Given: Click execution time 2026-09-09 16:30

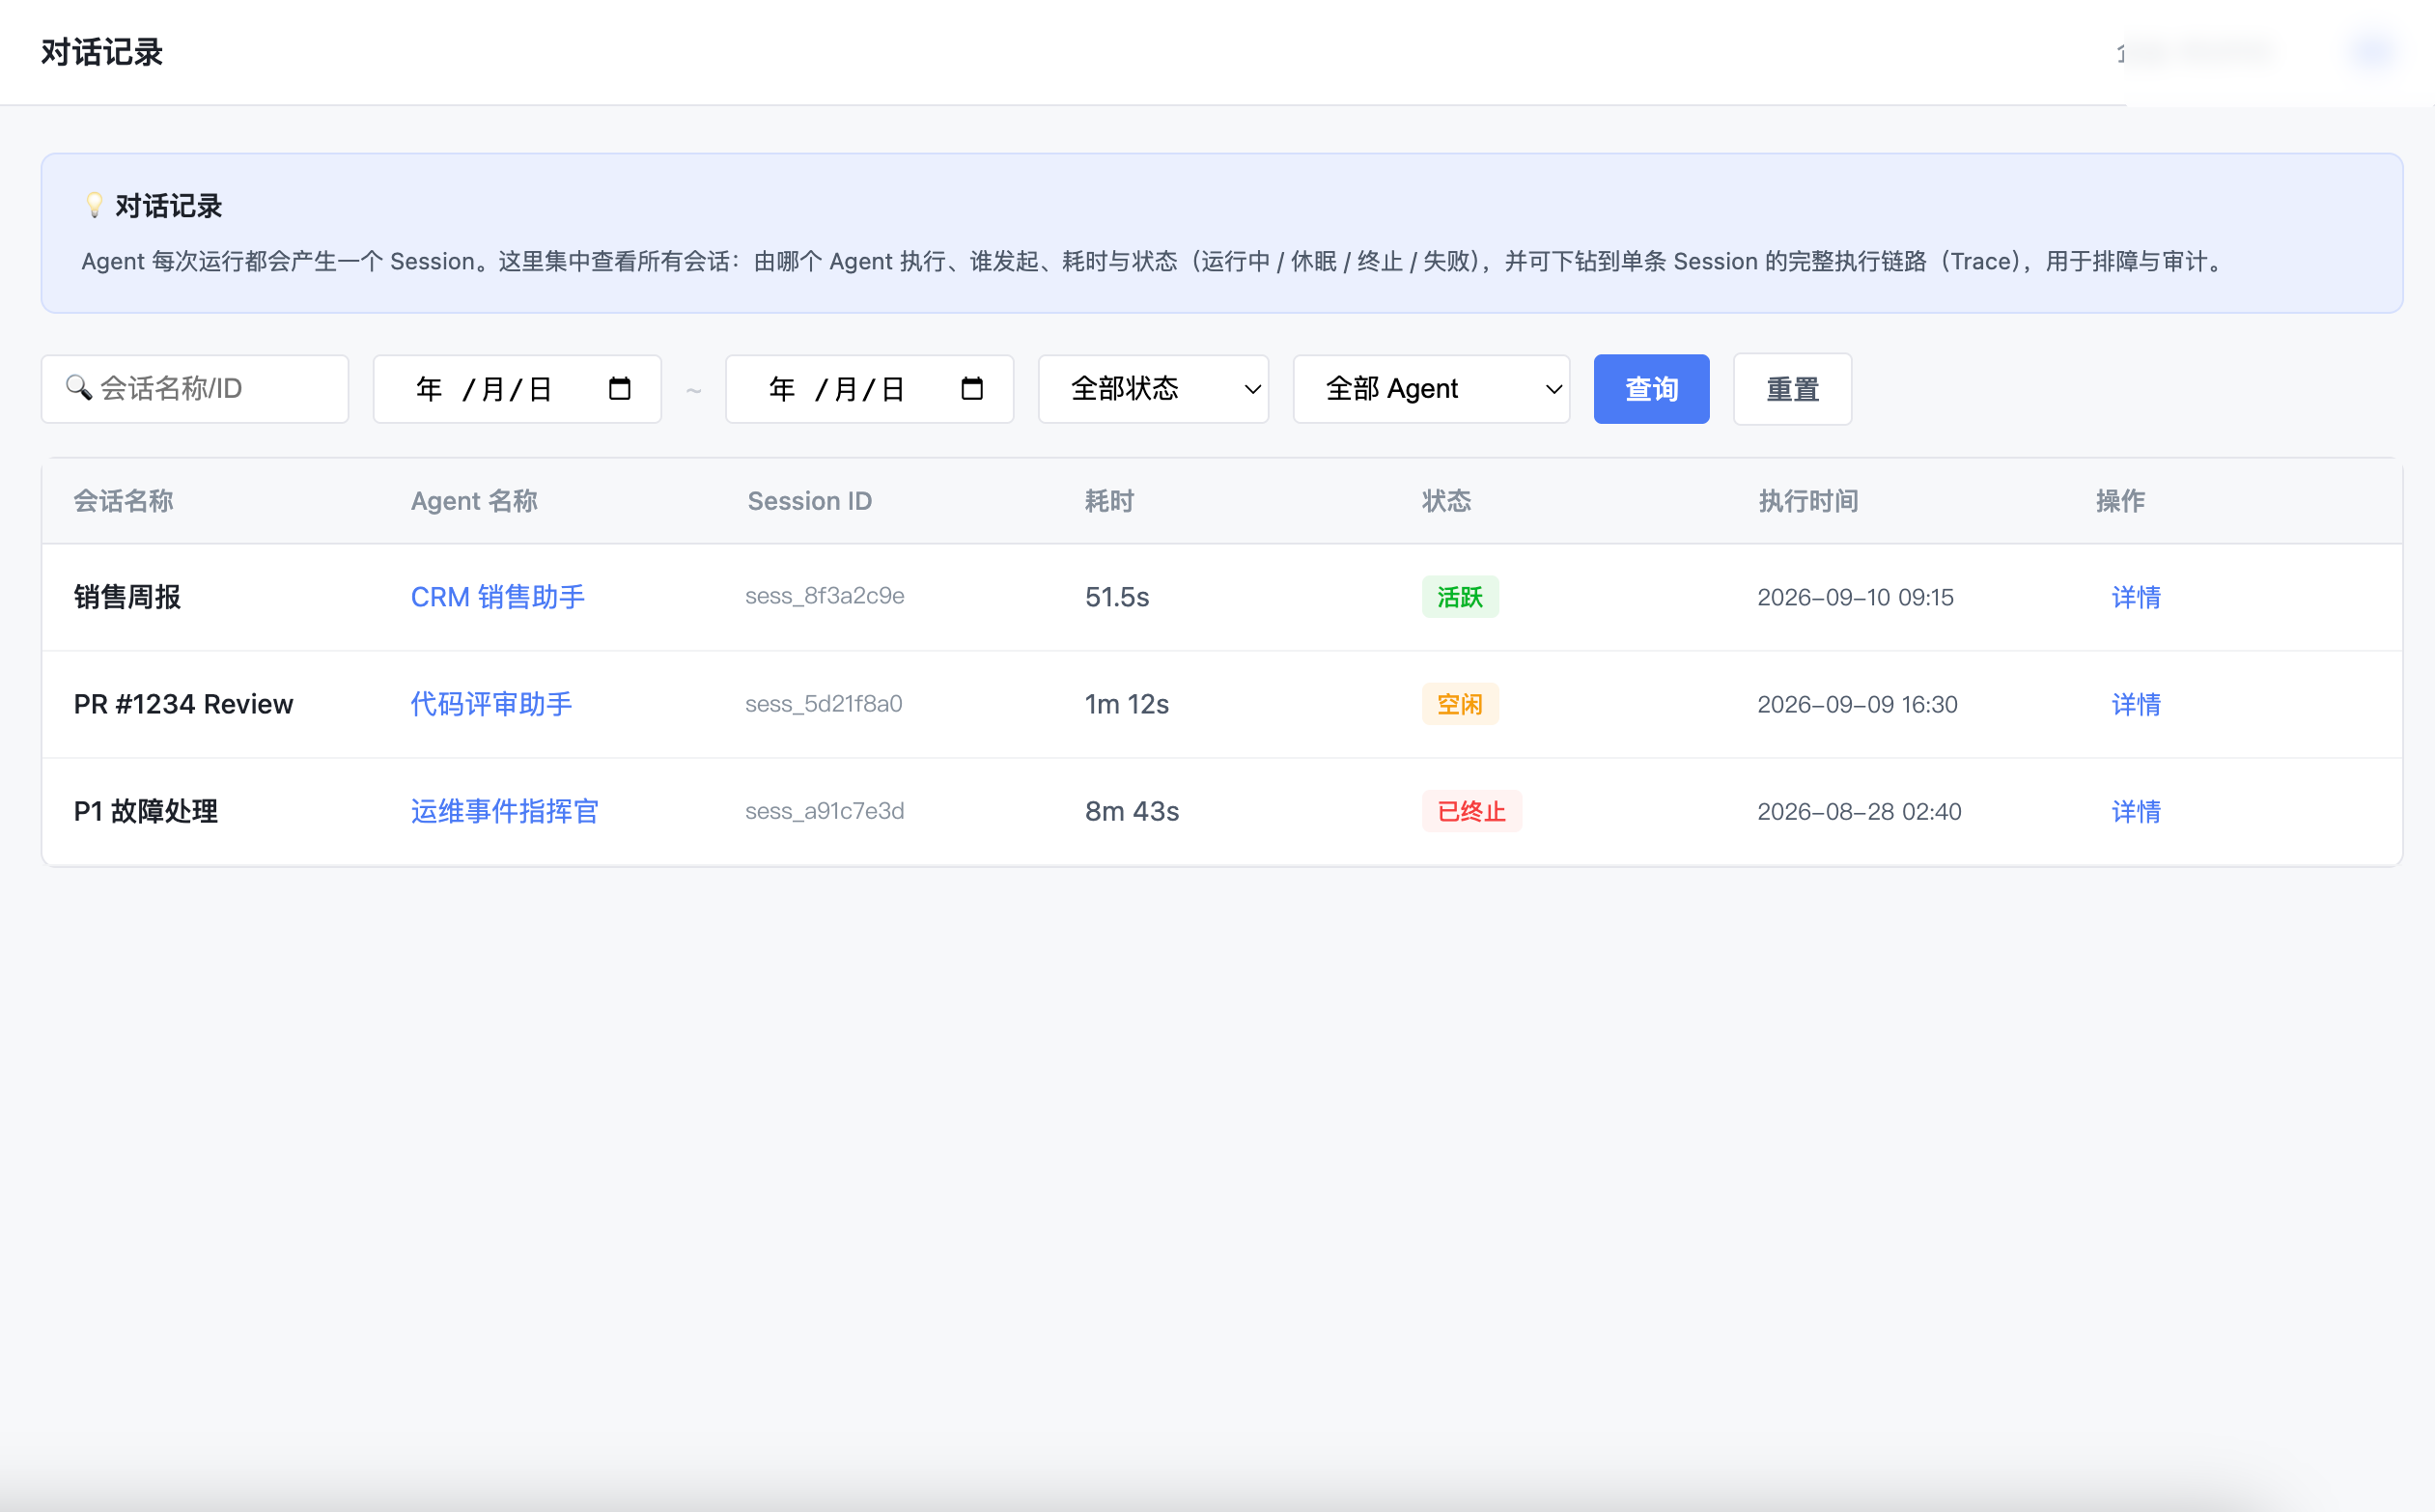Looking at the screenshot, I should pyautogui.click(x=1857, y=704).
